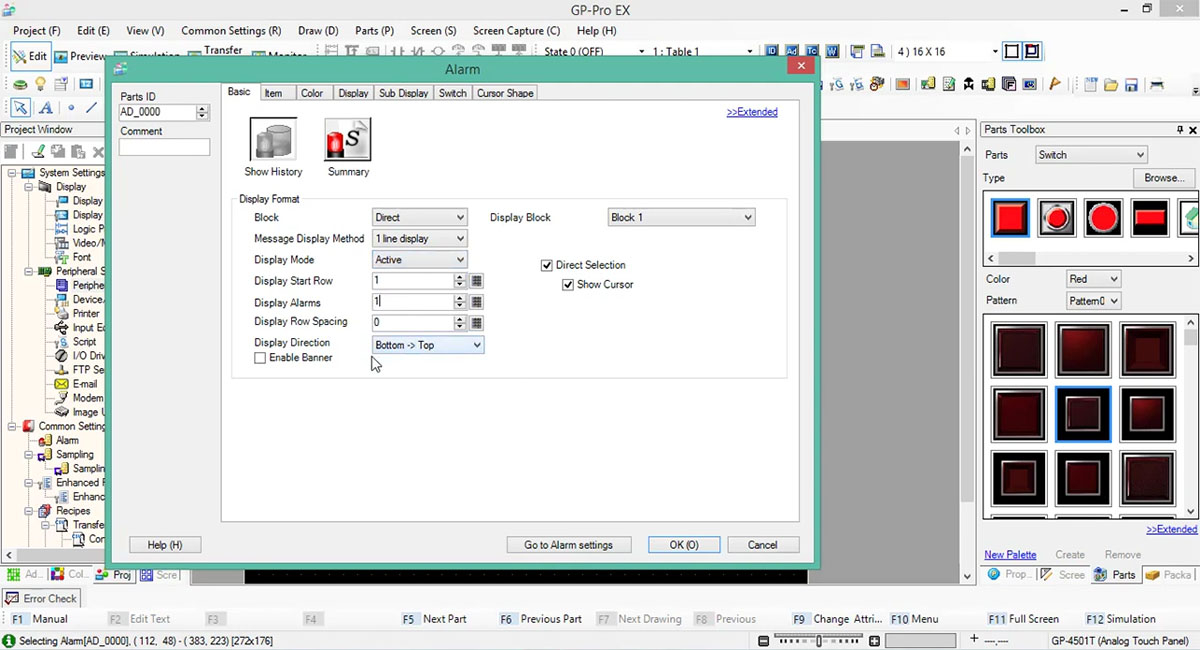Open the Screen Capture (C) menu
The image size is (1200, 650).
pos(517,31)
